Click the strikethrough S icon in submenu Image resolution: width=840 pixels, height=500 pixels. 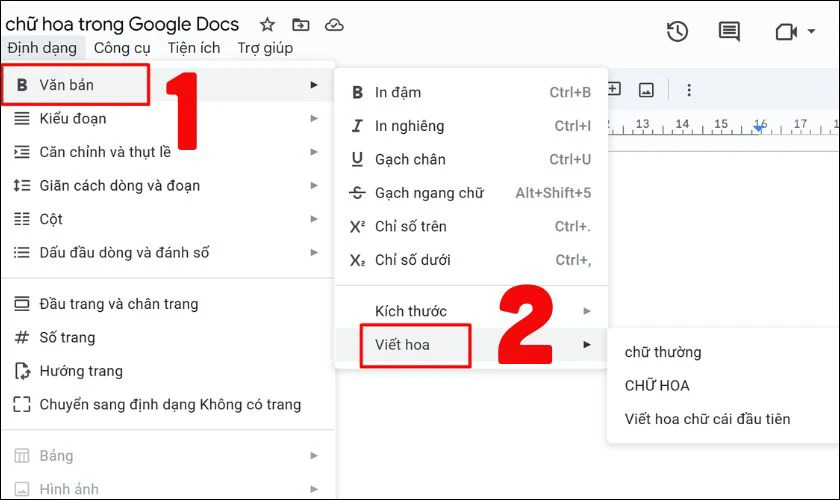tap(357, 193)
